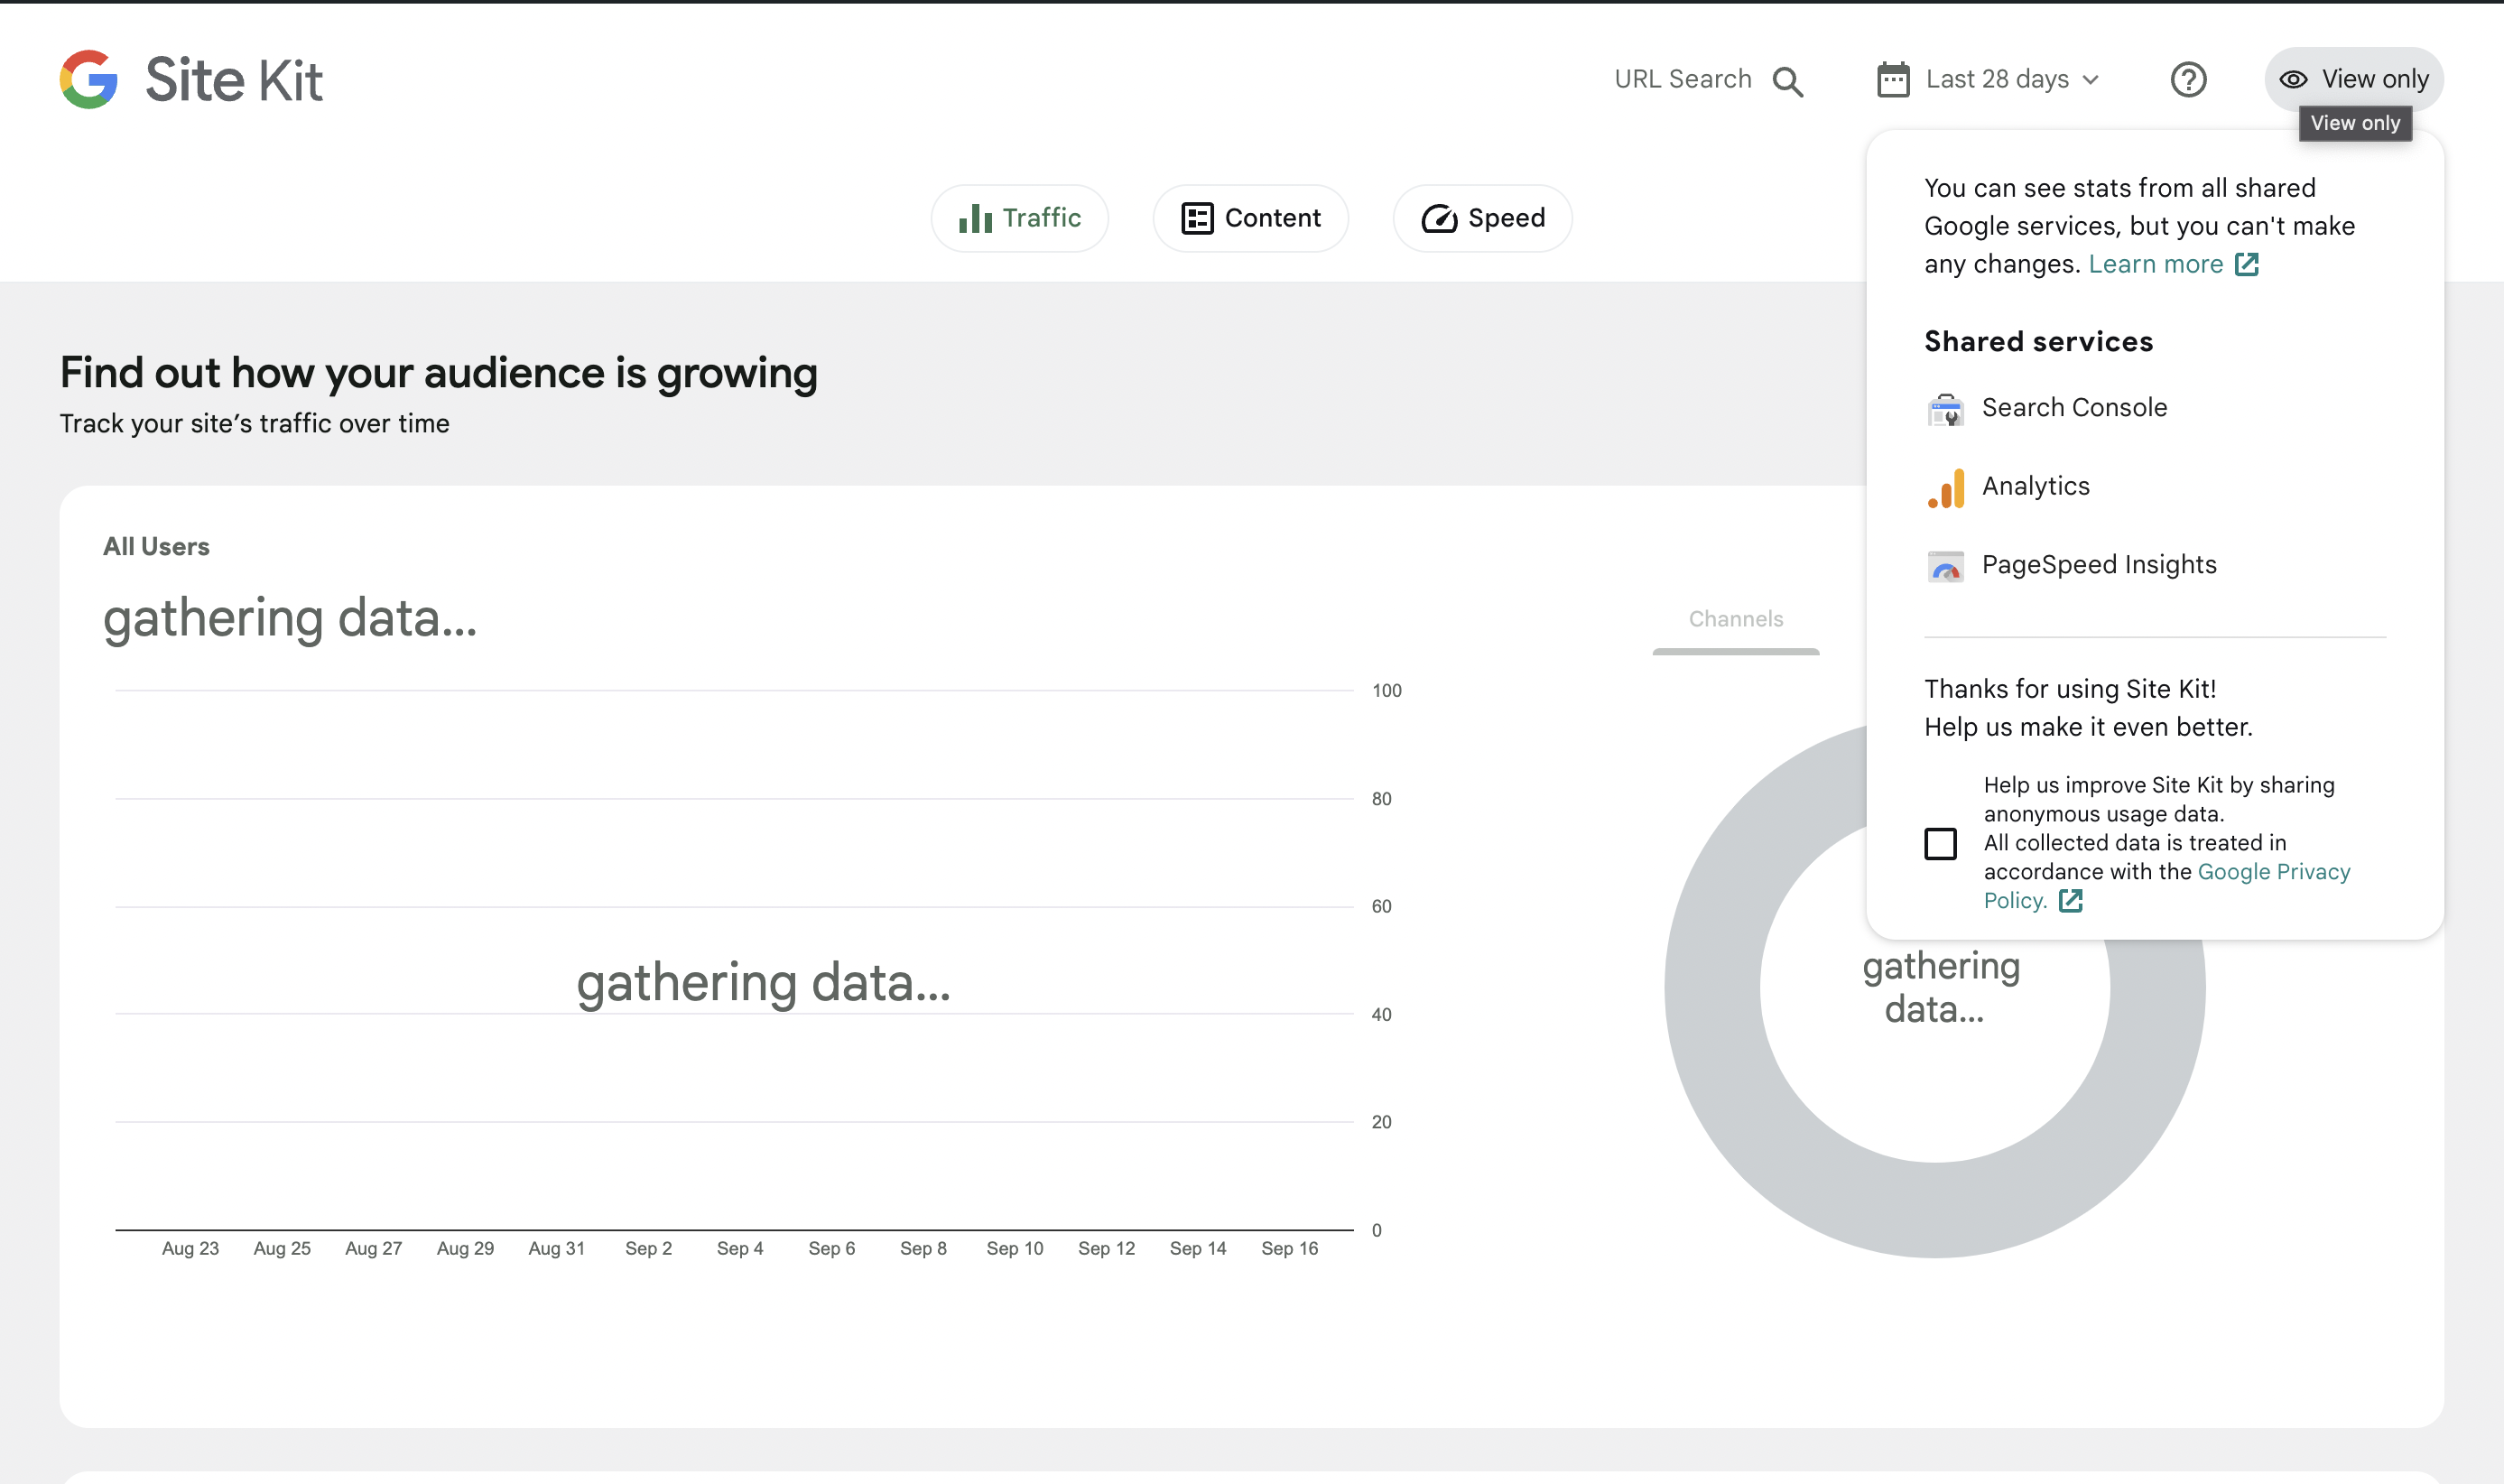This screenshot has height=1484, width=2504.
Task: Click the calendar icon beside date range
Action: 1892,80
